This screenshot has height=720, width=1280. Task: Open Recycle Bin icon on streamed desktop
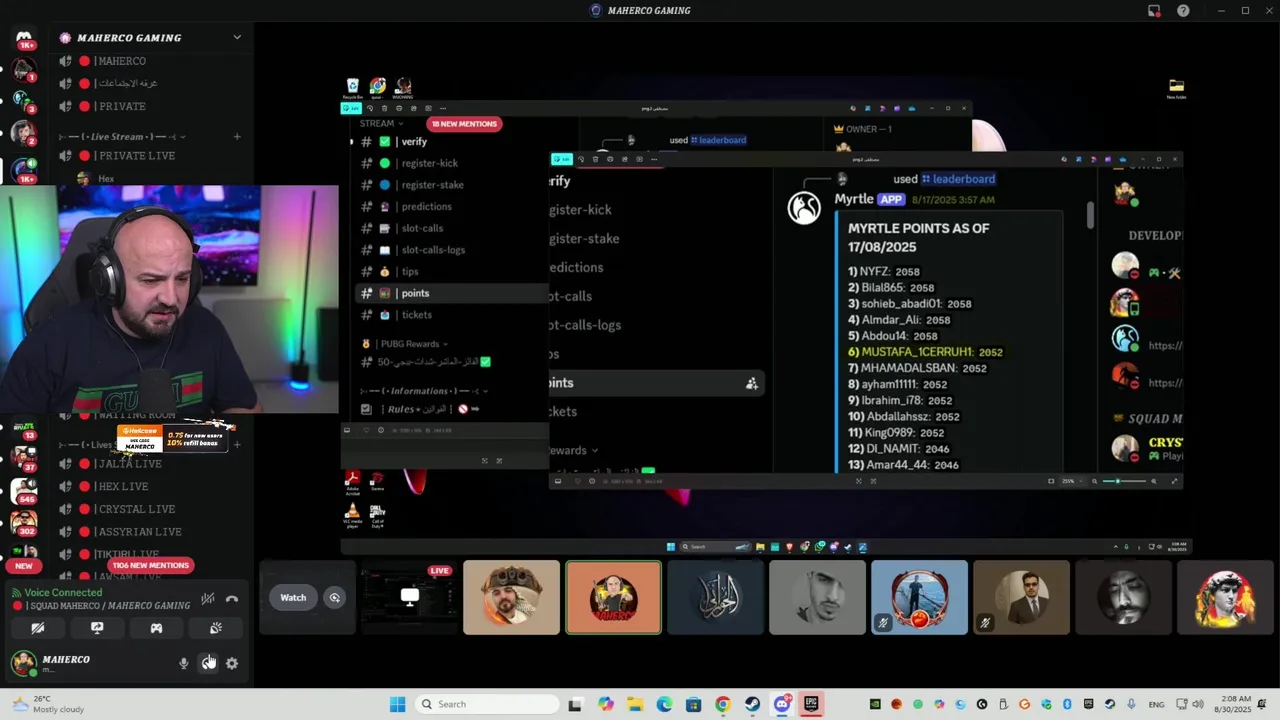click(x=352, y=89)
